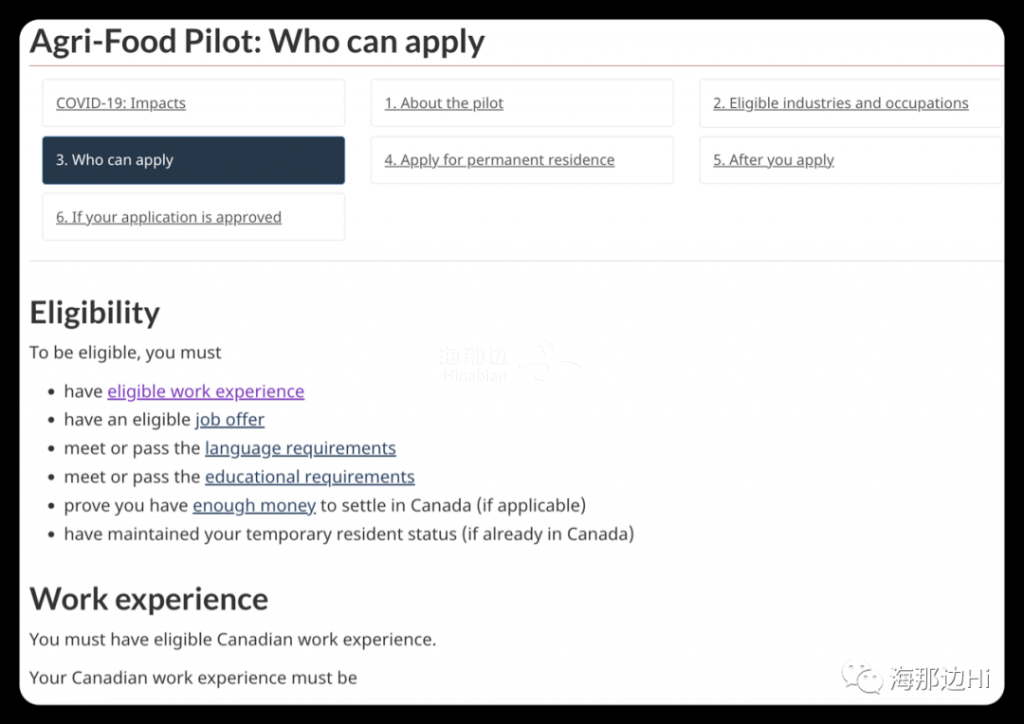Viewport: 1024px width, 724px height.
Task: Open the language requirements link
Action: pos(300,449)
